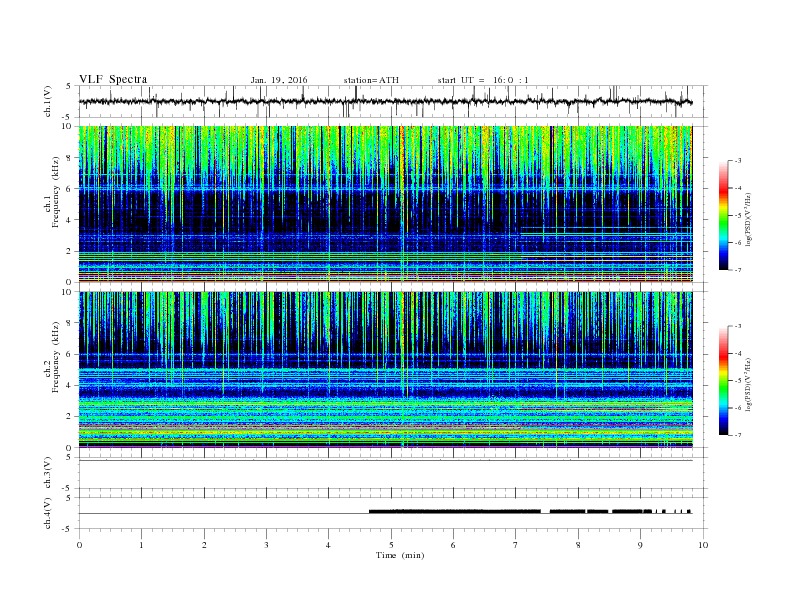792x612 pixels.
Task: Click time axis tick label "7"
Action: (516, 545)
